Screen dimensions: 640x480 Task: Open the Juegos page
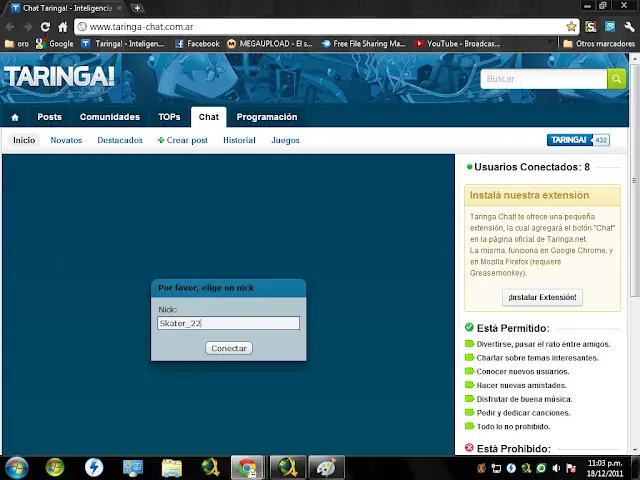(285, 140)
